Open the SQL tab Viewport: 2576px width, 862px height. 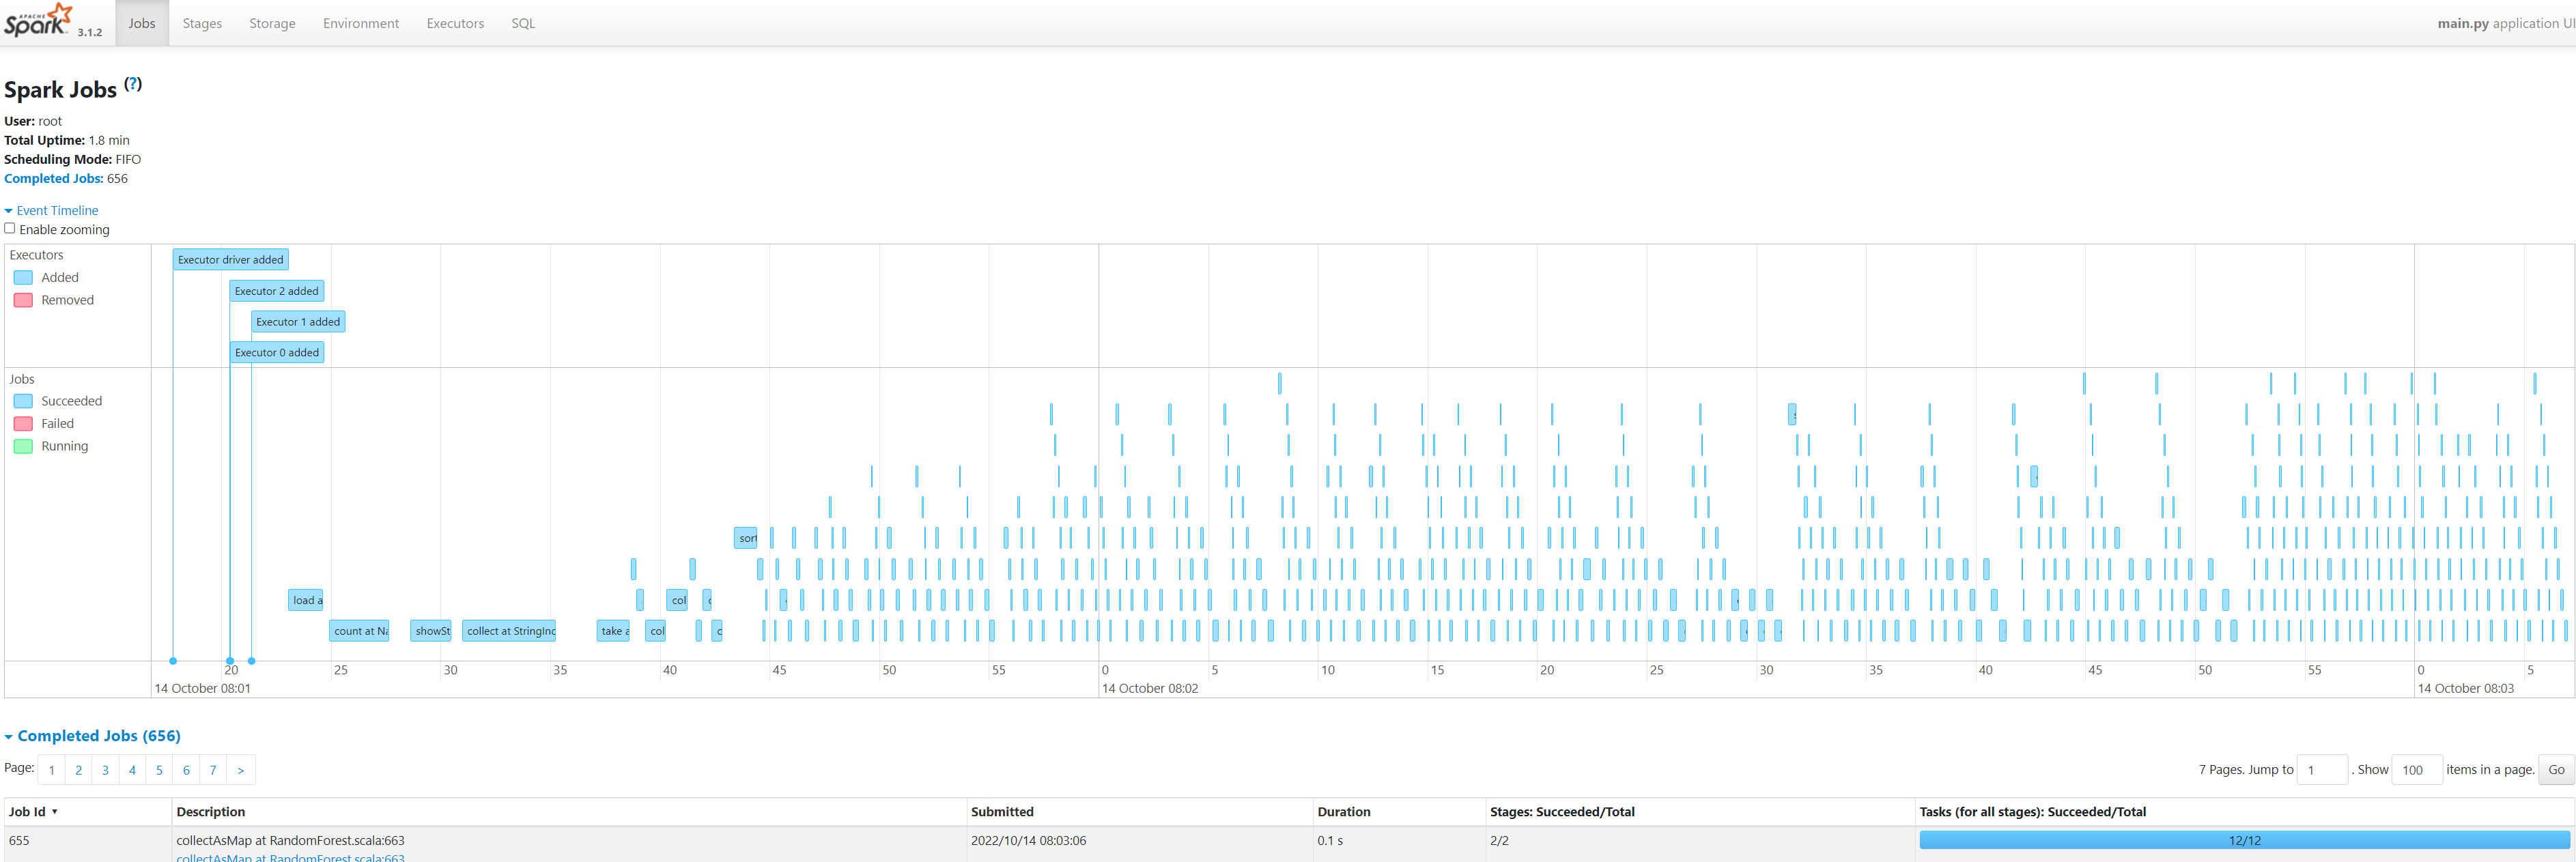[523, 23]
